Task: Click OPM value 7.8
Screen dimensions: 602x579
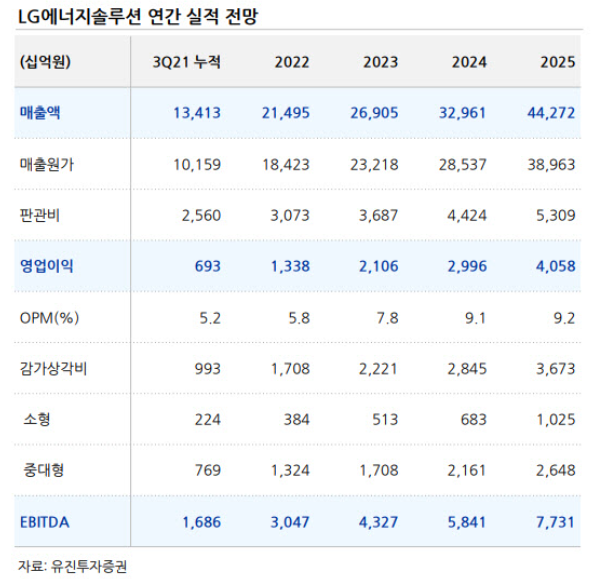Action: click(388, 318)
